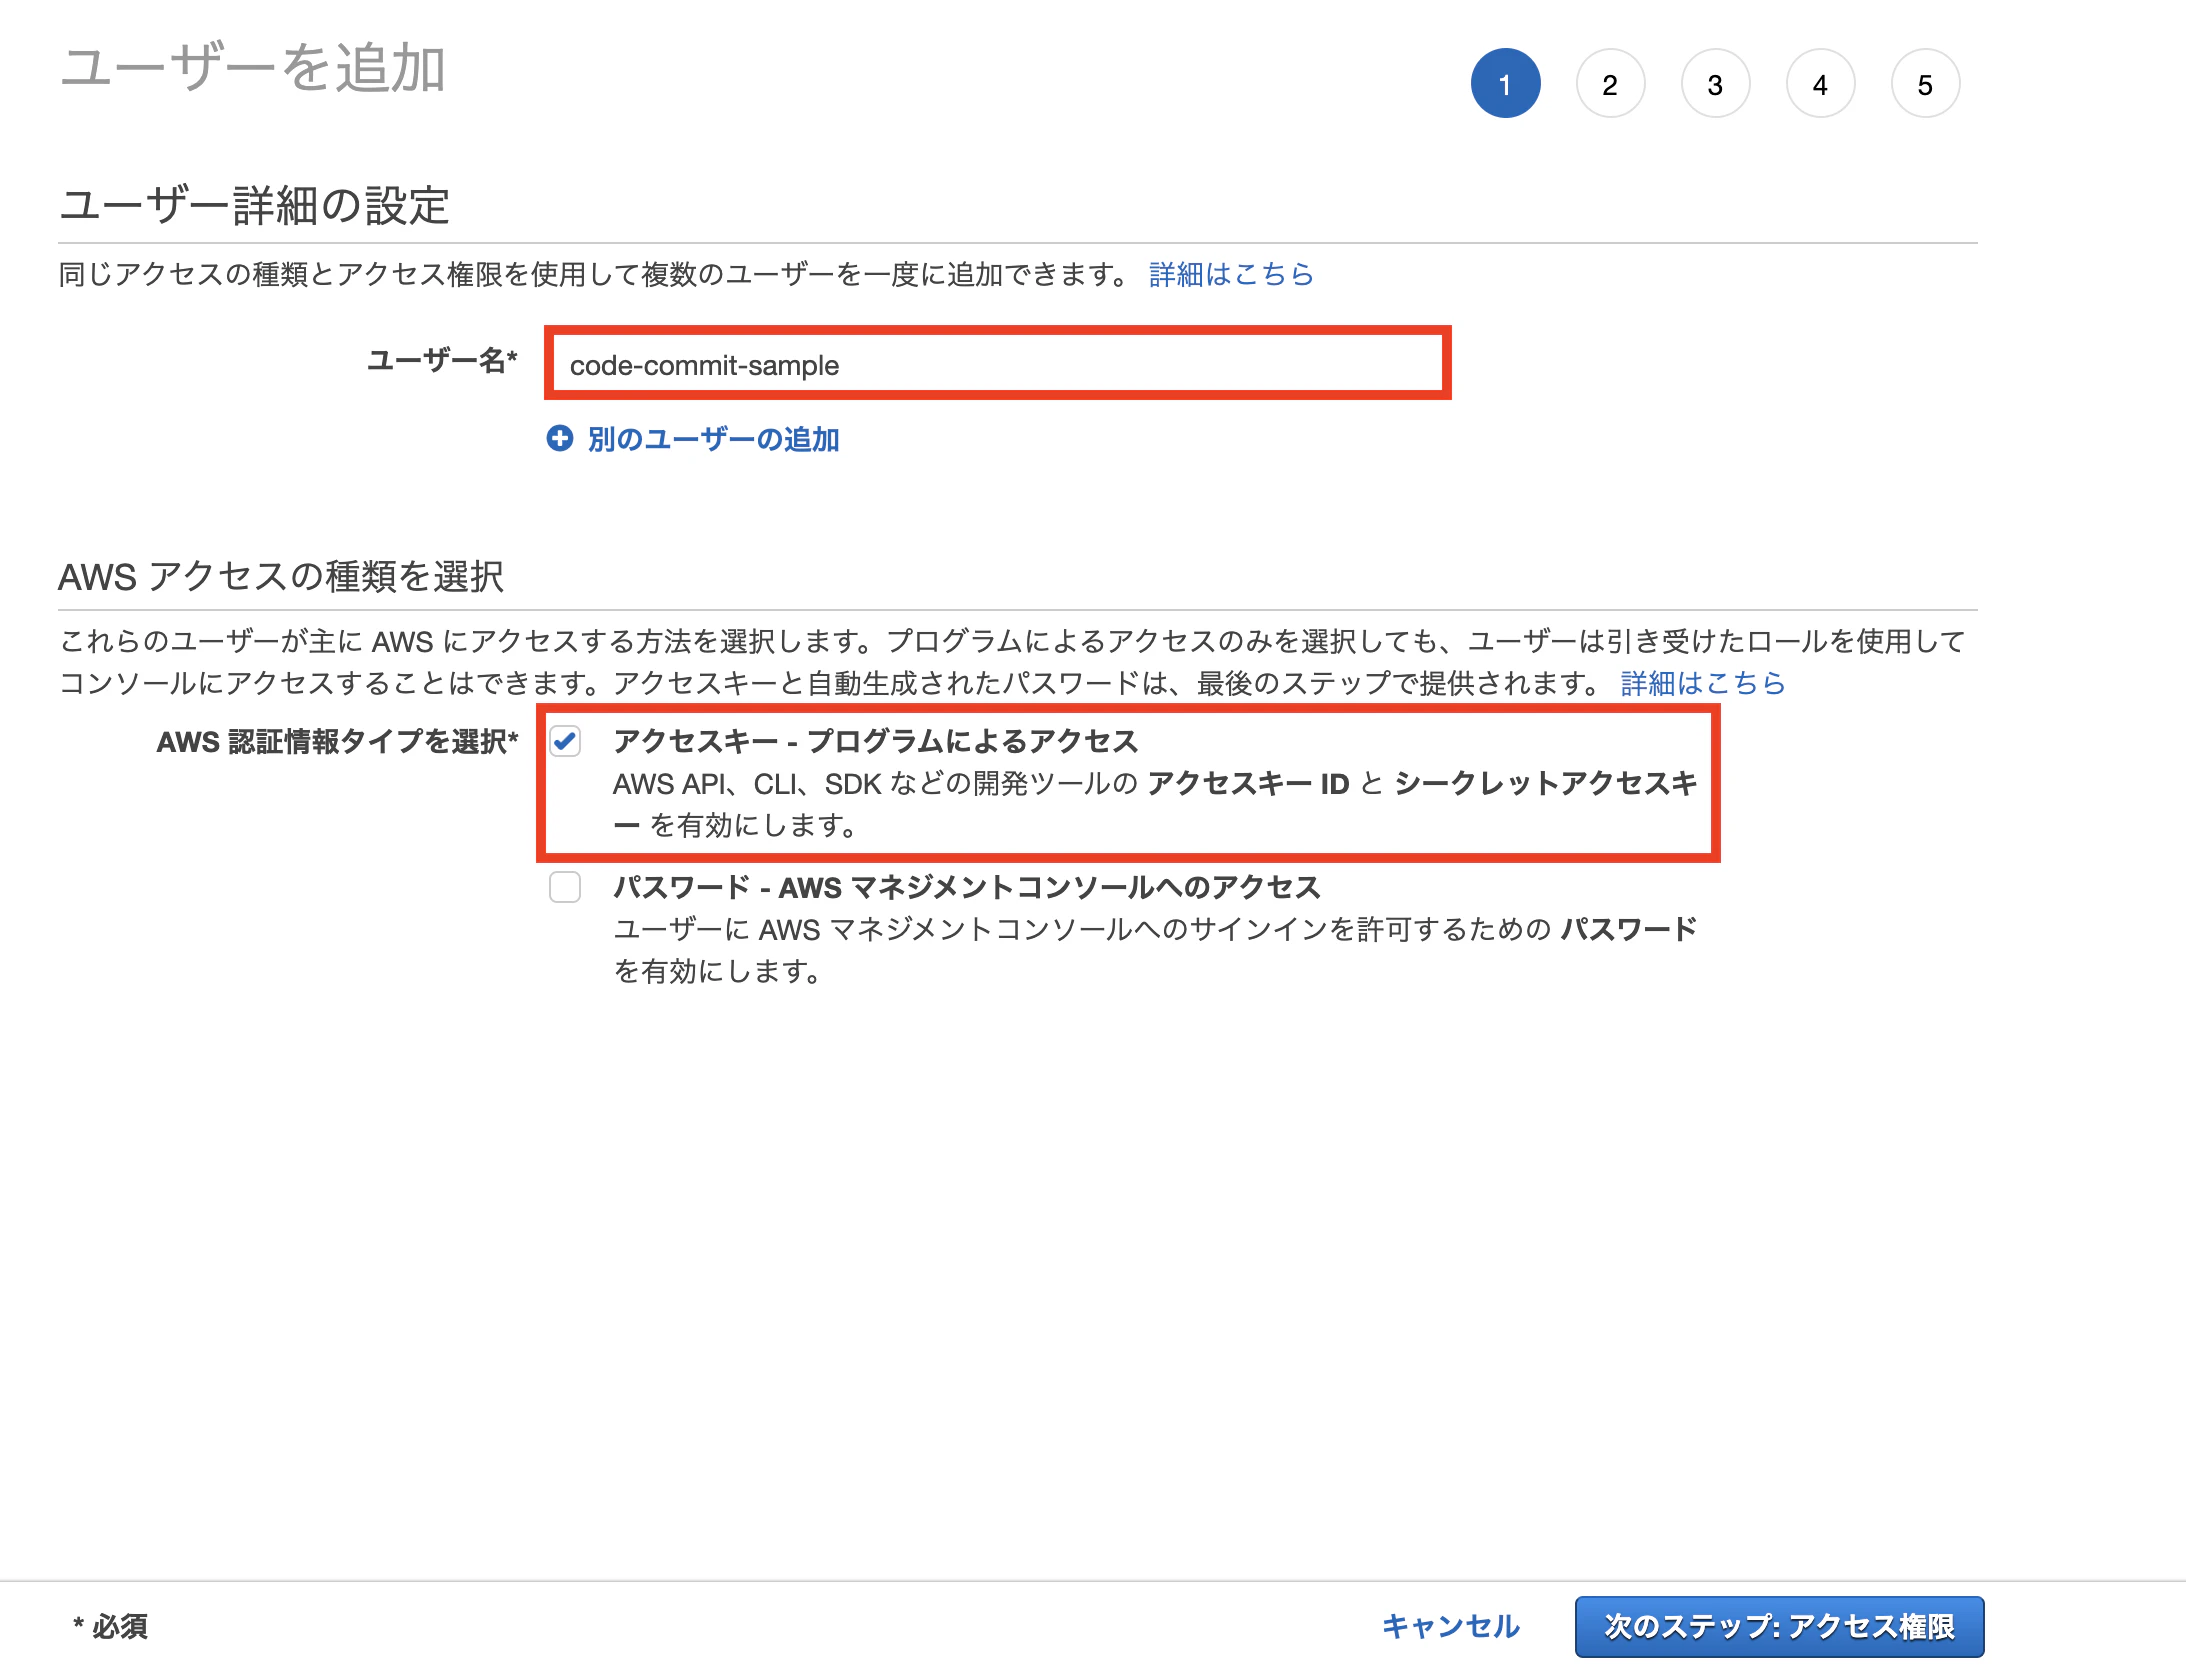Image resolution: width=2186 pixels, height=1670 pixels.
Task: Click the ユーザー名 field label
Action: pos(442,360)
